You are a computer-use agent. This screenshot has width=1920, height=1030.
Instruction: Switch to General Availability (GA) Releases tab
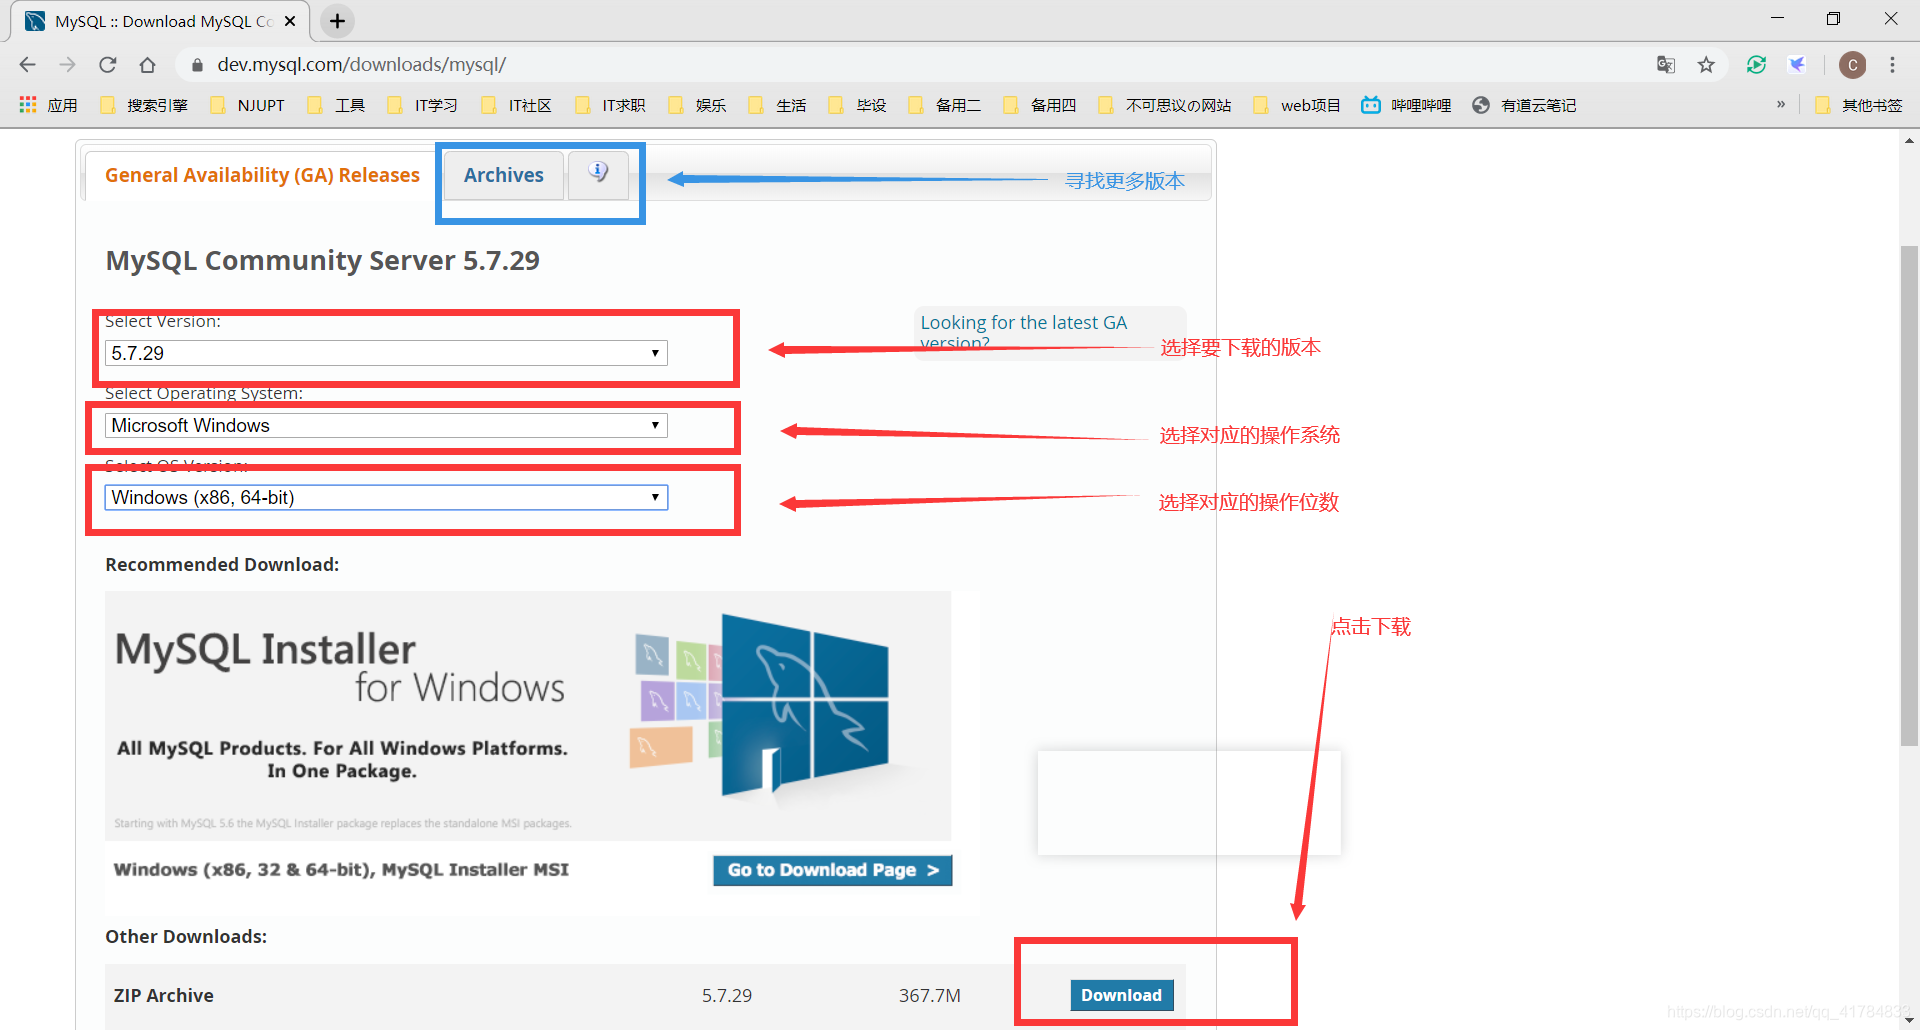[x=262, y=175]
